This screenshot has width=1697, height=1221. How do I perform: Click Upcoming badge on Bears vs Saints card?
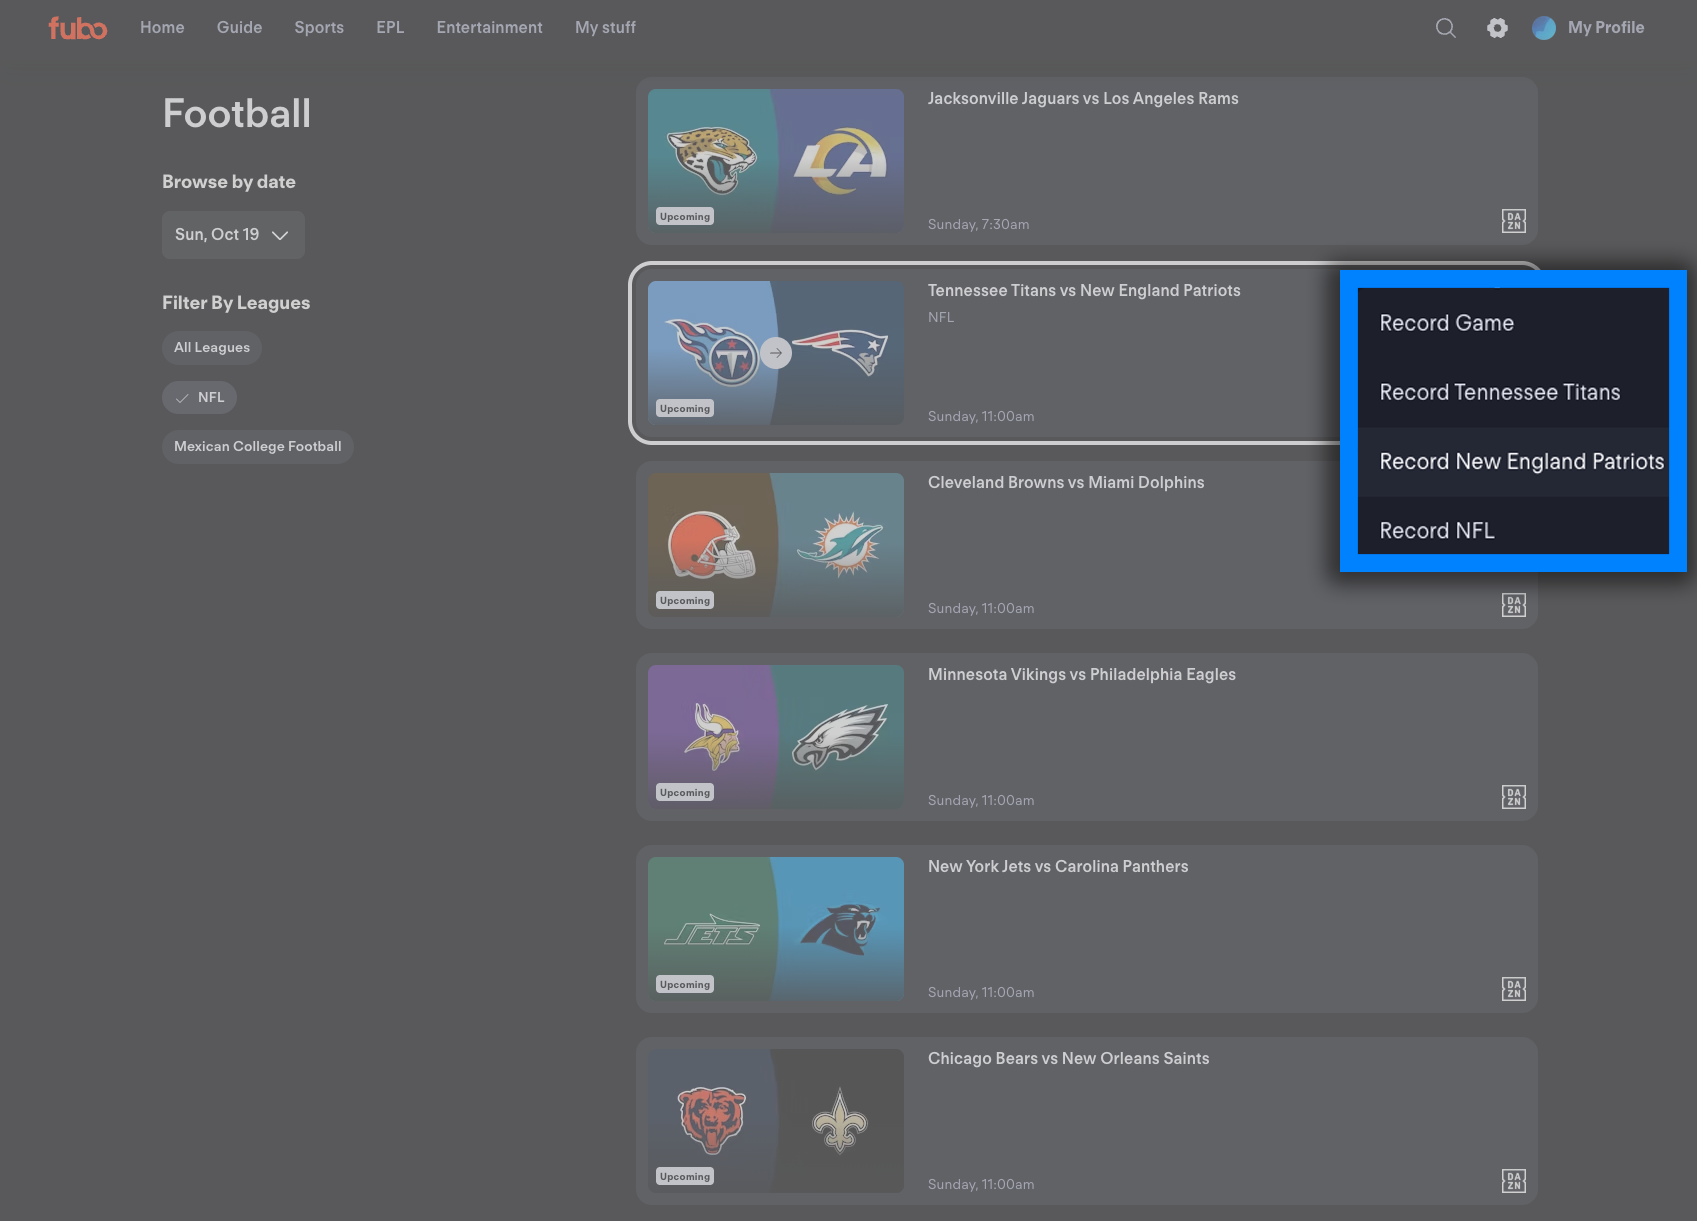pyautogui.click(x=685, y=1176)
